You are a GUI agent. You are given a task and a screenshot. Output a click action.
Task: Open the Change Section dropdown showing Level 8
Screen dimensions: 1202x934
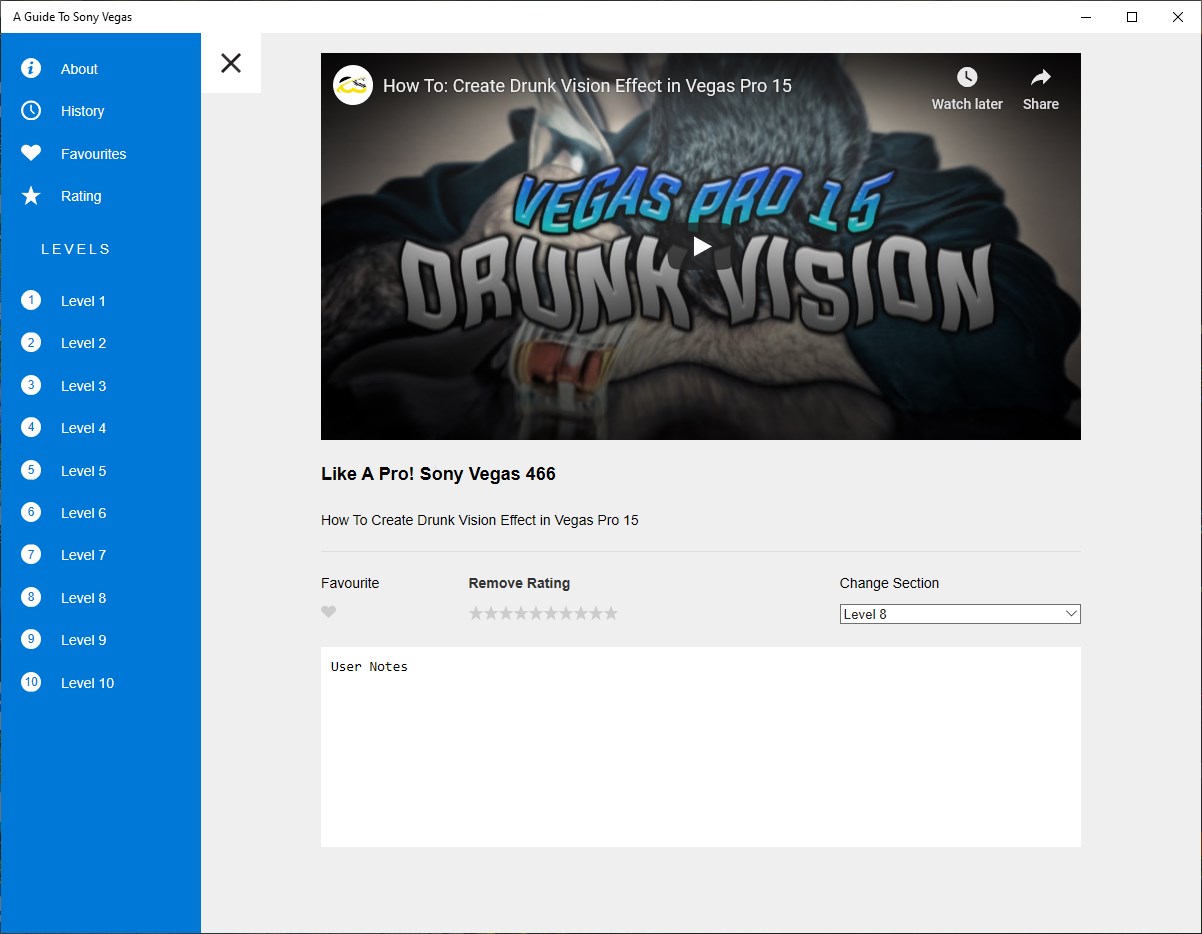tap(960, 614)
